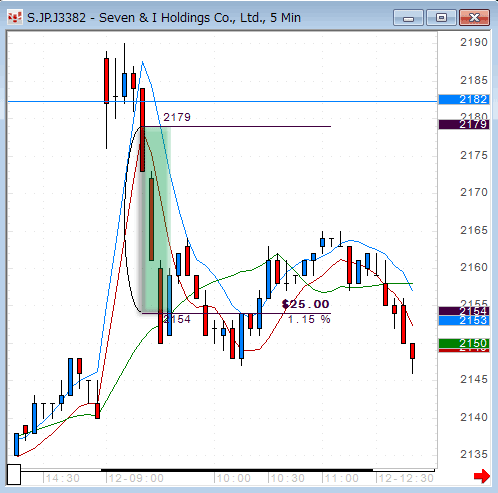Viewport: 498px width, 493px height.
Task: Click the 2190 price axis label
Action: click(x=474, y=42)
